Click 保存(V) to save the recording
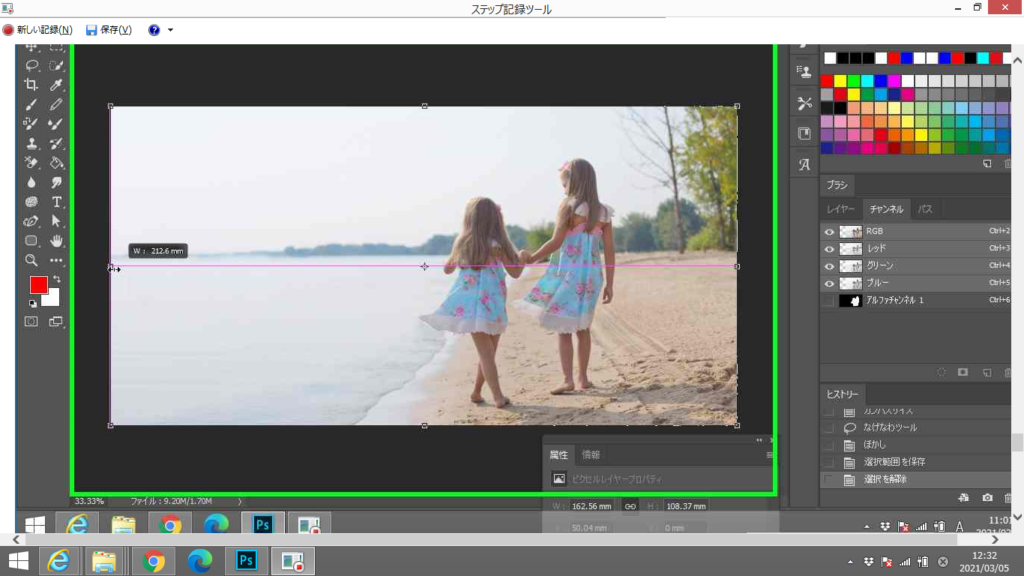The height and width of the screenshot is (576, 1024). coord(109,30)
